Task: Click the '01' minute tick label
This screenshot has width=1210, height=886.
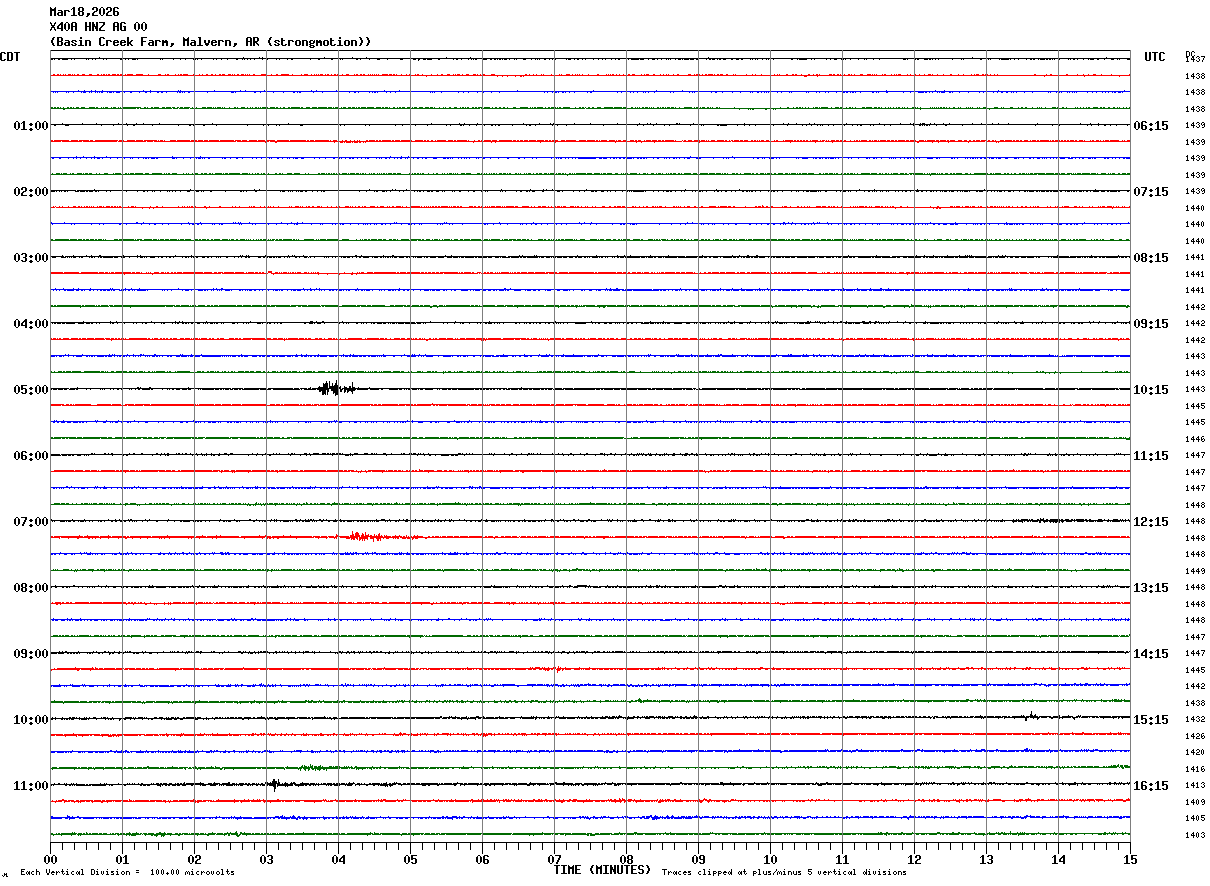Action: pyautogui.click(x=122, y=859)
